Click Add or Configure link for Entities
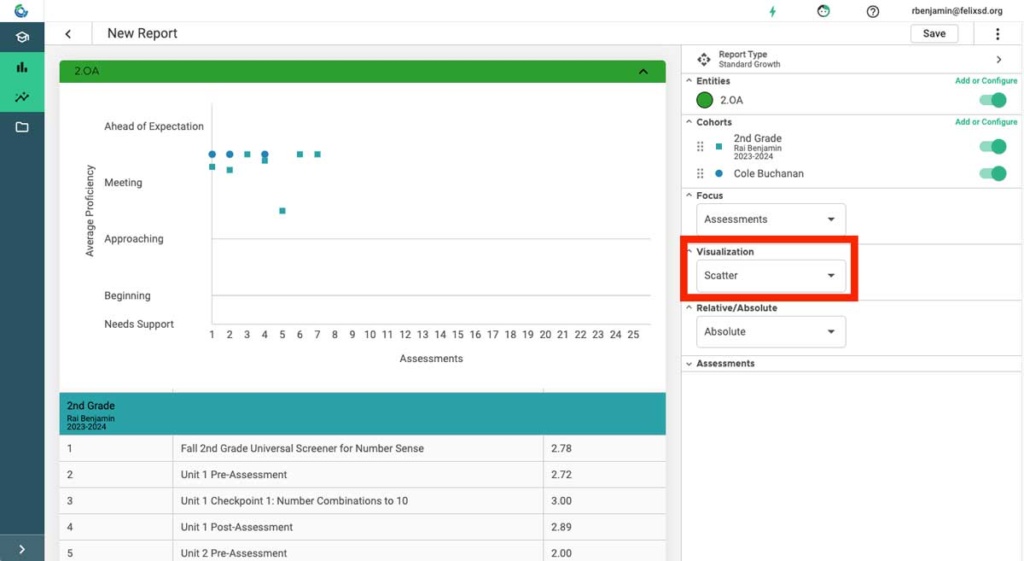Viewport: 1024px width, 561px height. tap(985, 81)
